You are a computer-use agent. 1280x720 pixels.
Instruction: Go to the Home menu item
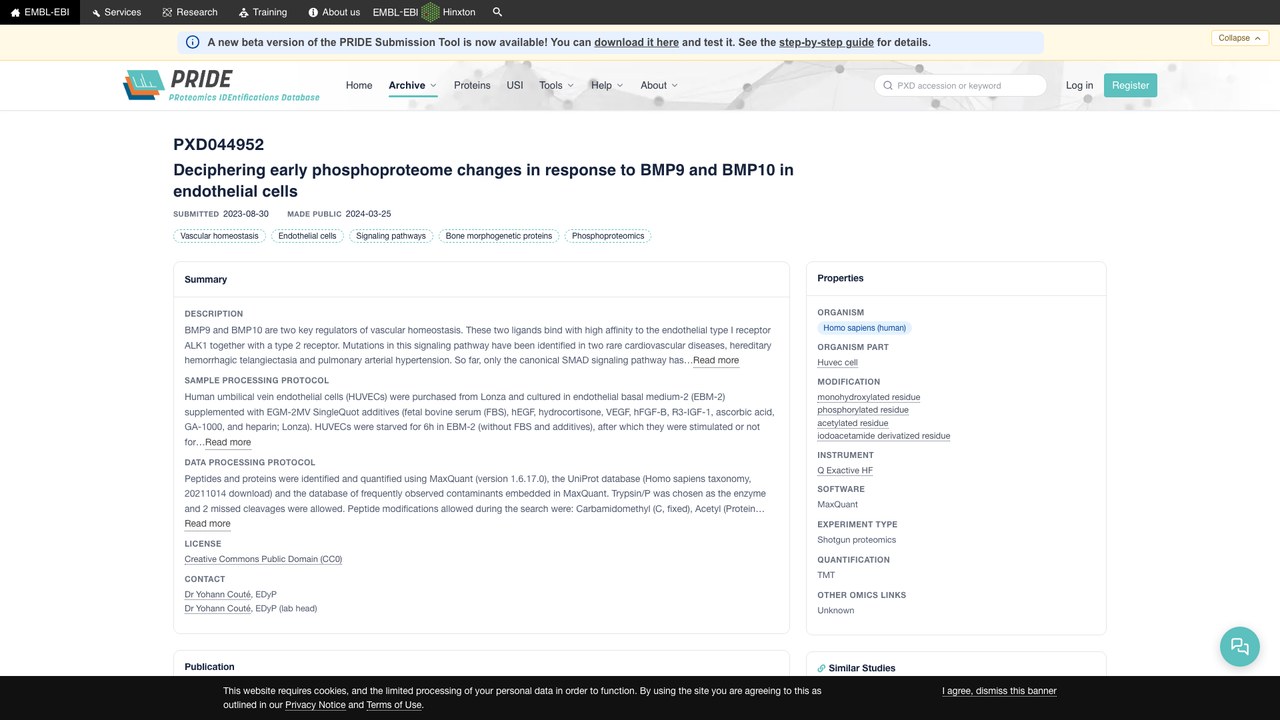(x=359, y=85)
